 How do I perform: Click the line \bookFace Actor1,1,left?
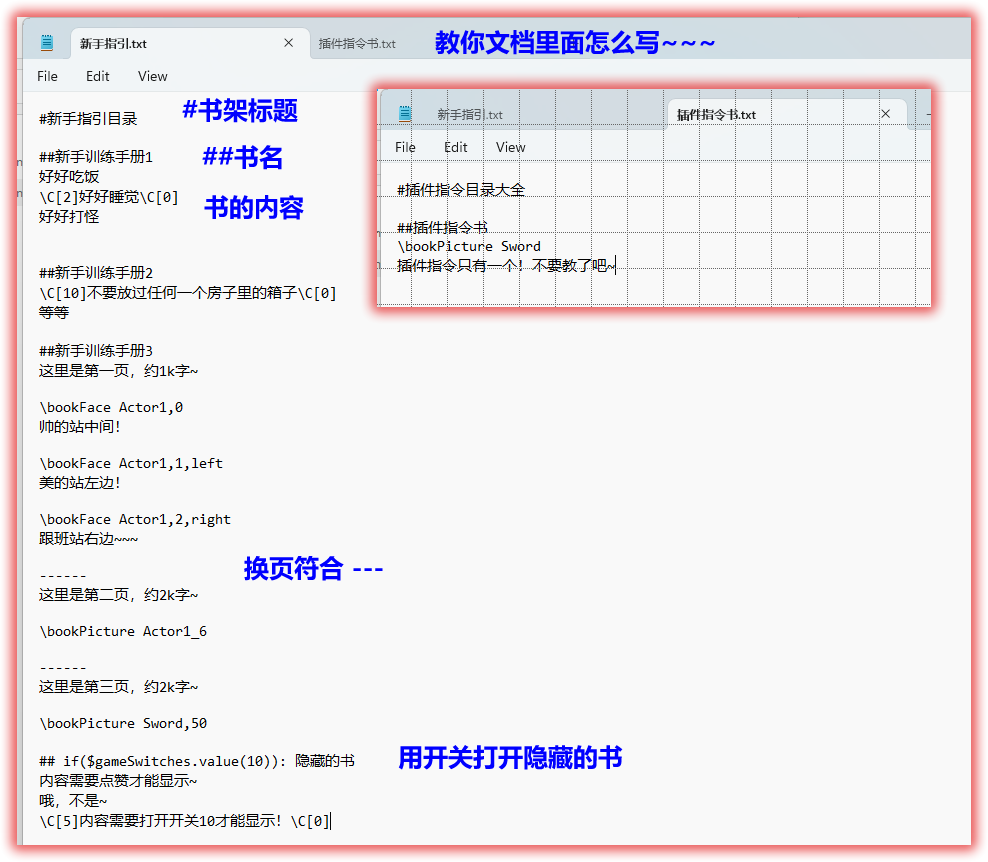(x=131, y=464)
